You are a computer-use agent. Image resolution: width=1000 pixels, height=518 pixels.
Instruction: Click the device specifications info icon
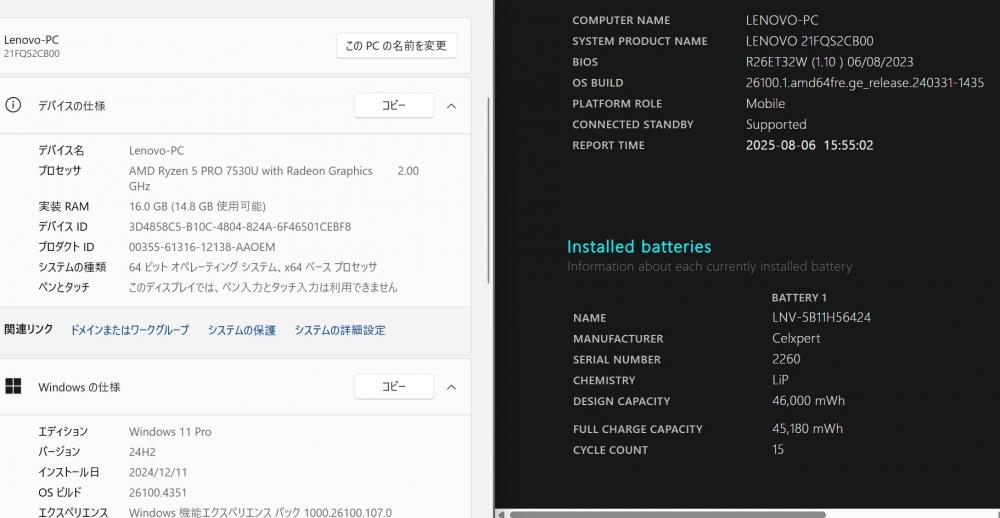13,105
